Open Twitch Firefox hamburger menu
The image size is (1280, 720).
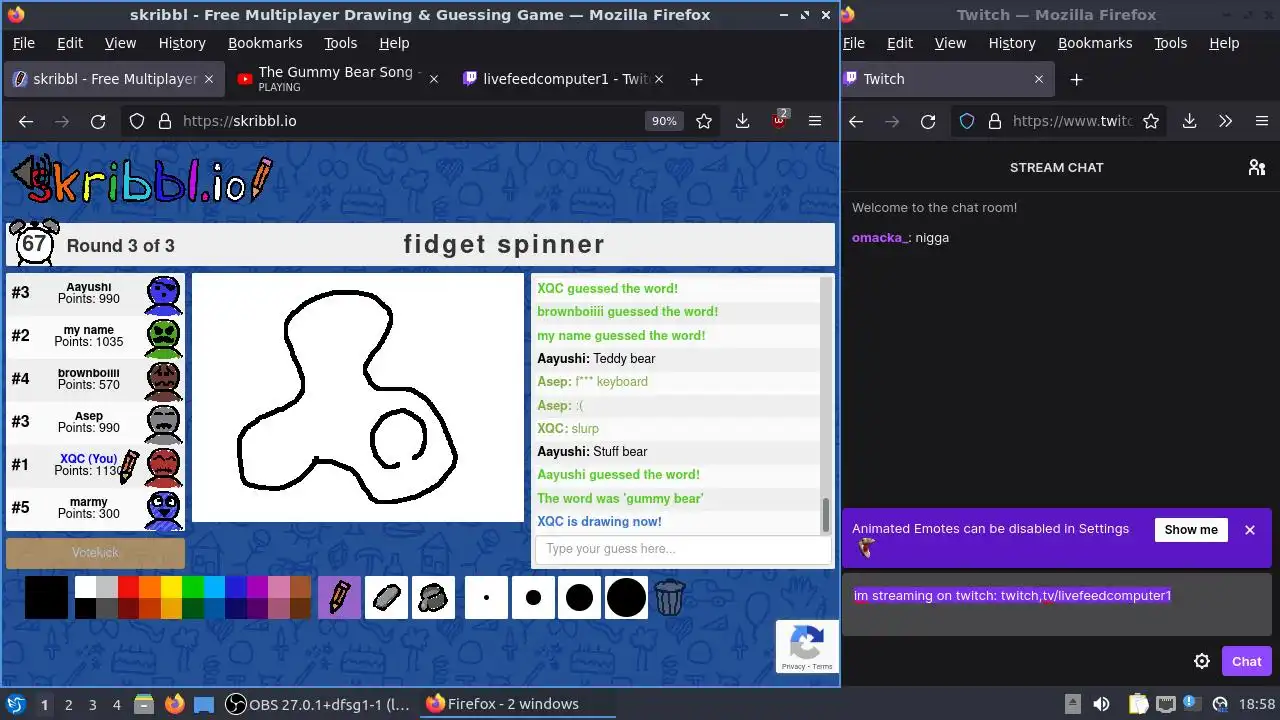coord(1261,121)
